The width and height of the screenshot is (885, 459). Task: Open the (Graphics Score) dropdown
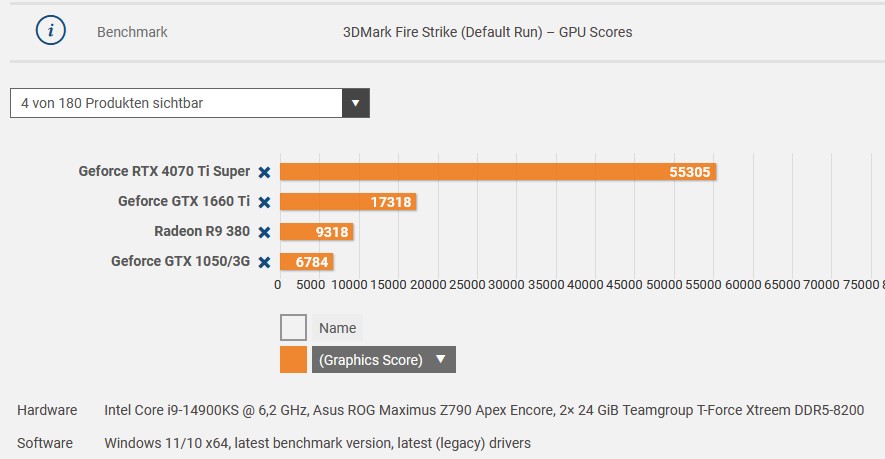pos(384,360)
